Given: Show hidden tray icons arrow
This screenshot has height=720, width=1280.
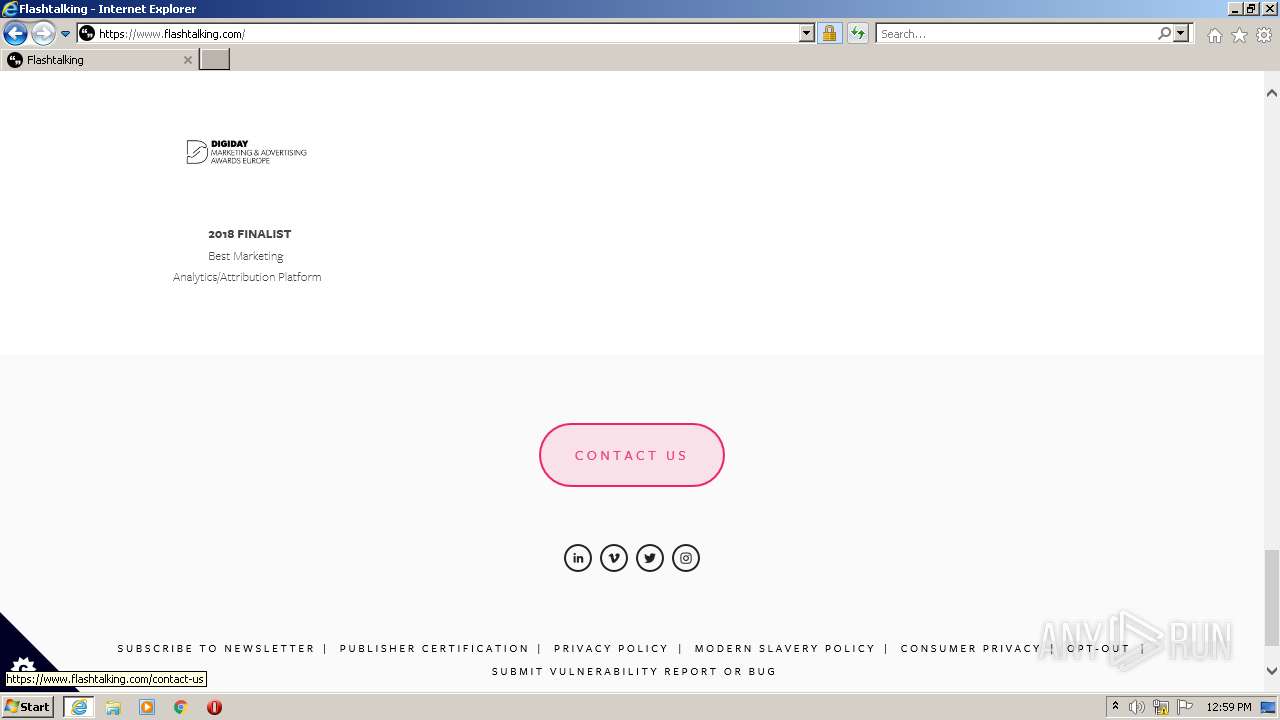Looking at the screenshot, I should [x=1115, y=707].
